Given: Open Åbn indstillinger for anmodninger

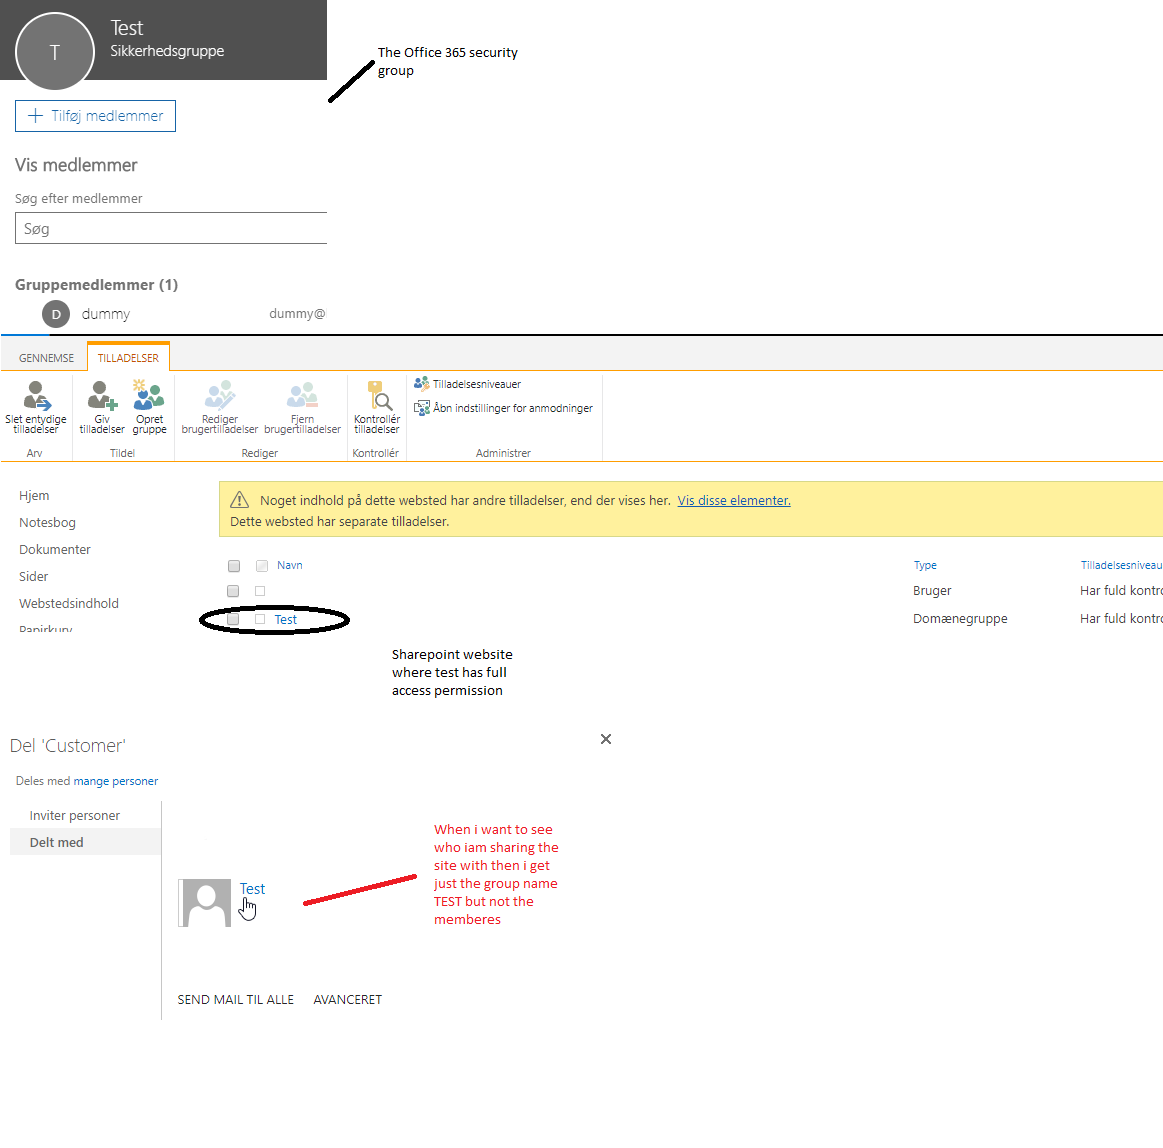Looking at the screenshot, I should point(420,407).
